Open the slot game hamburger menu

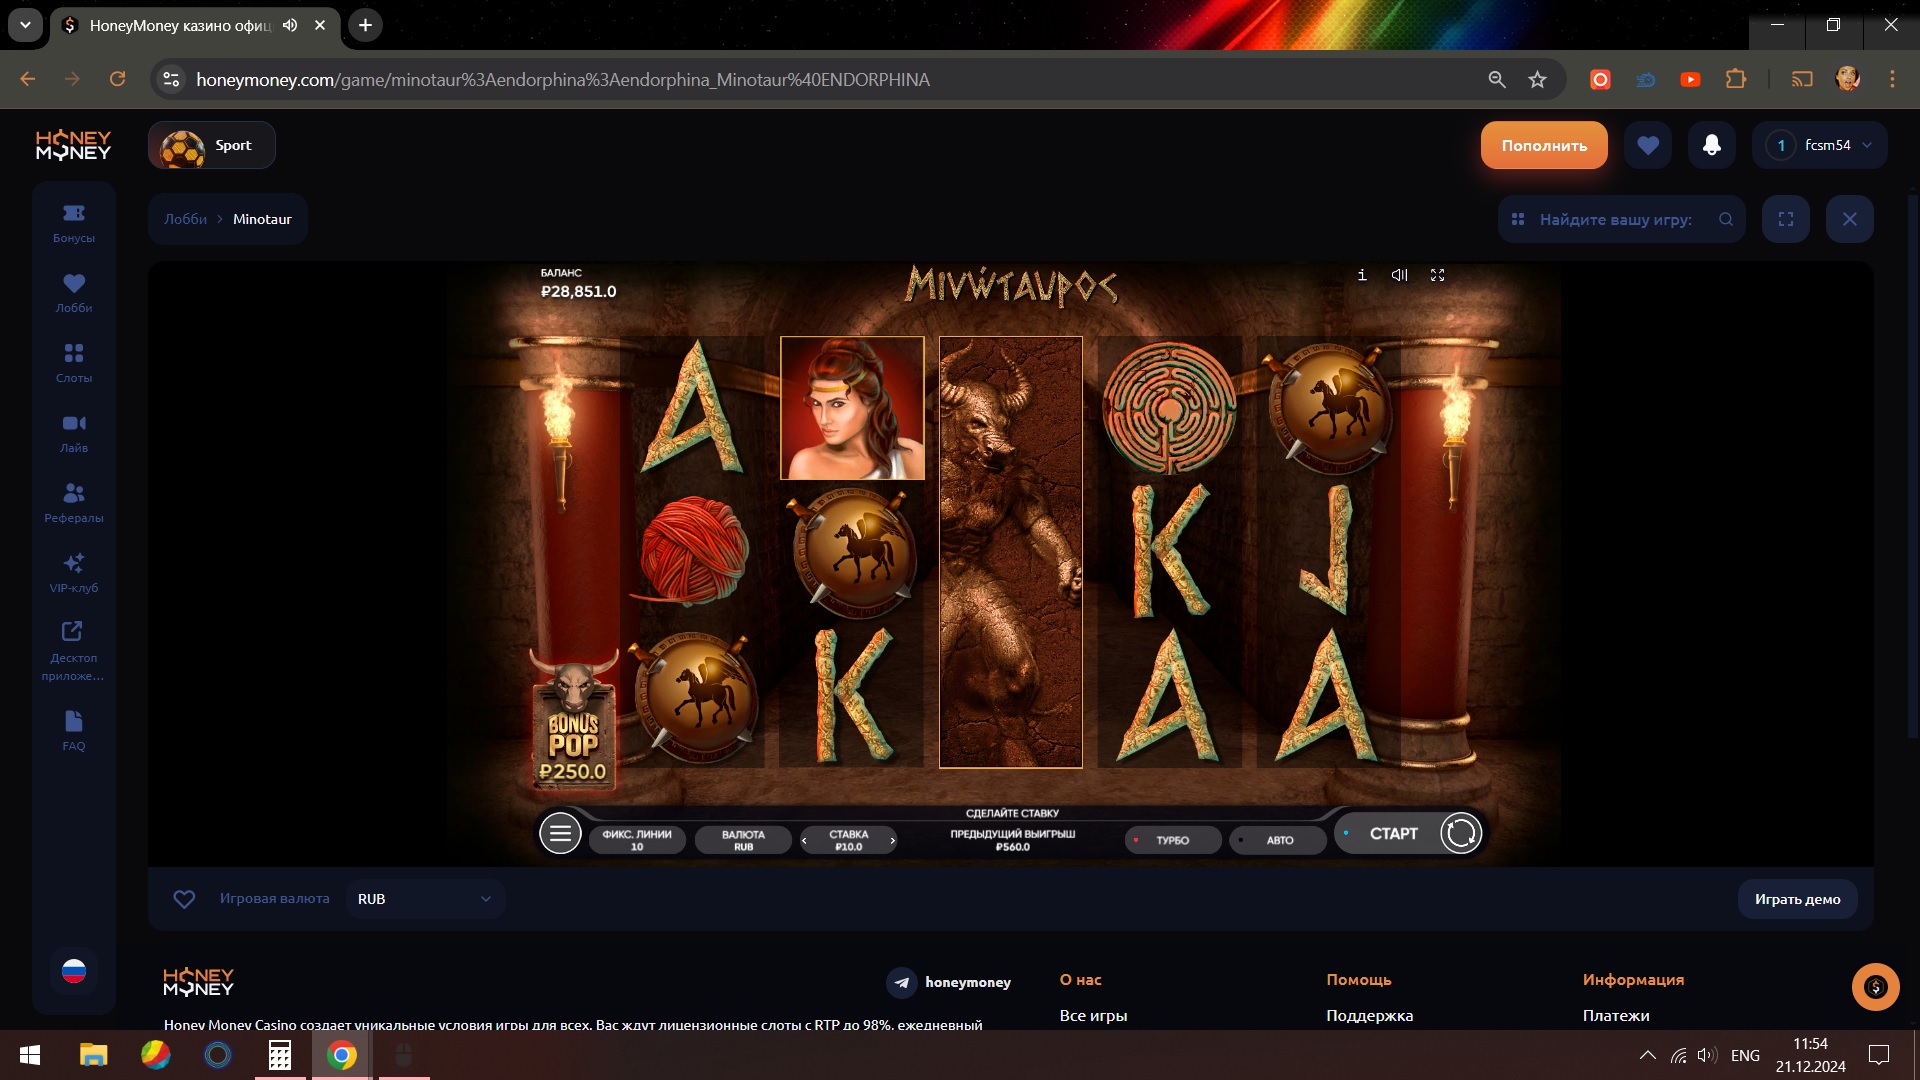(560, 833)
